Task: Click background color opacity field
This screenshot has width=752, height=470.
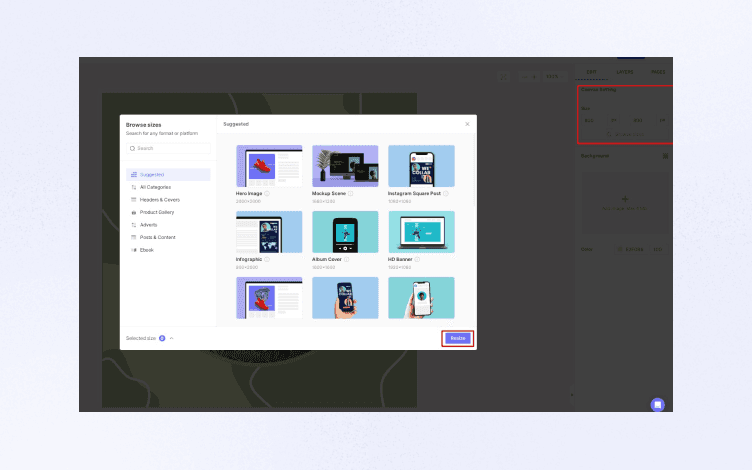Action: (x=658, y=249)
